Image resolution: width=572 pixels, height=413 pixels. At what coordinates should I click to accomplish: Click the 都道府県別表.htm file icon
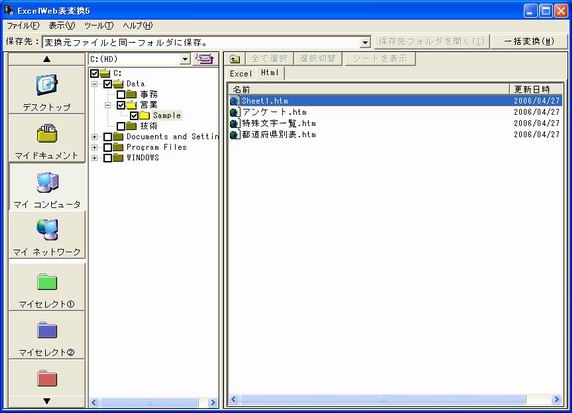click(235, 135)
